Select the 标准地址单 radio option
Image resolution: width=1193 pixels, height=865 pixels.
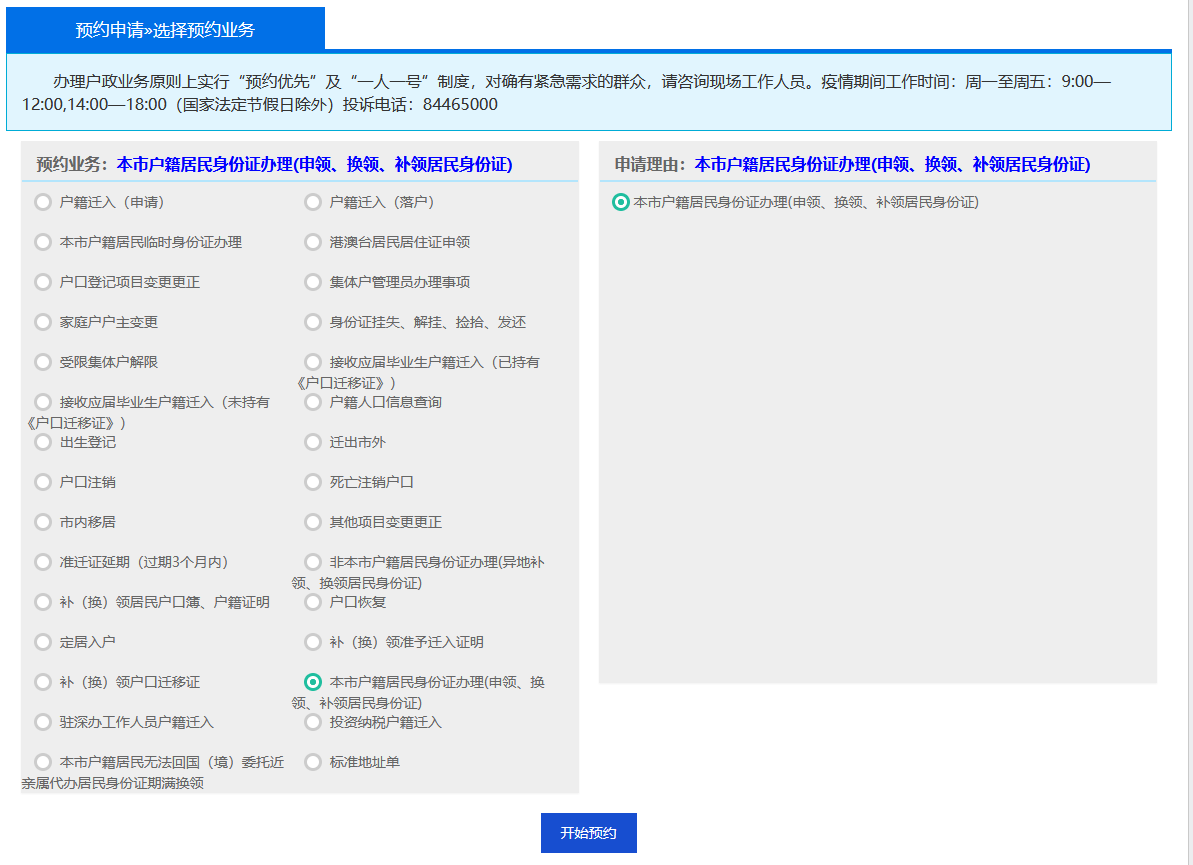pyautogui.click(x=313, y=762)
